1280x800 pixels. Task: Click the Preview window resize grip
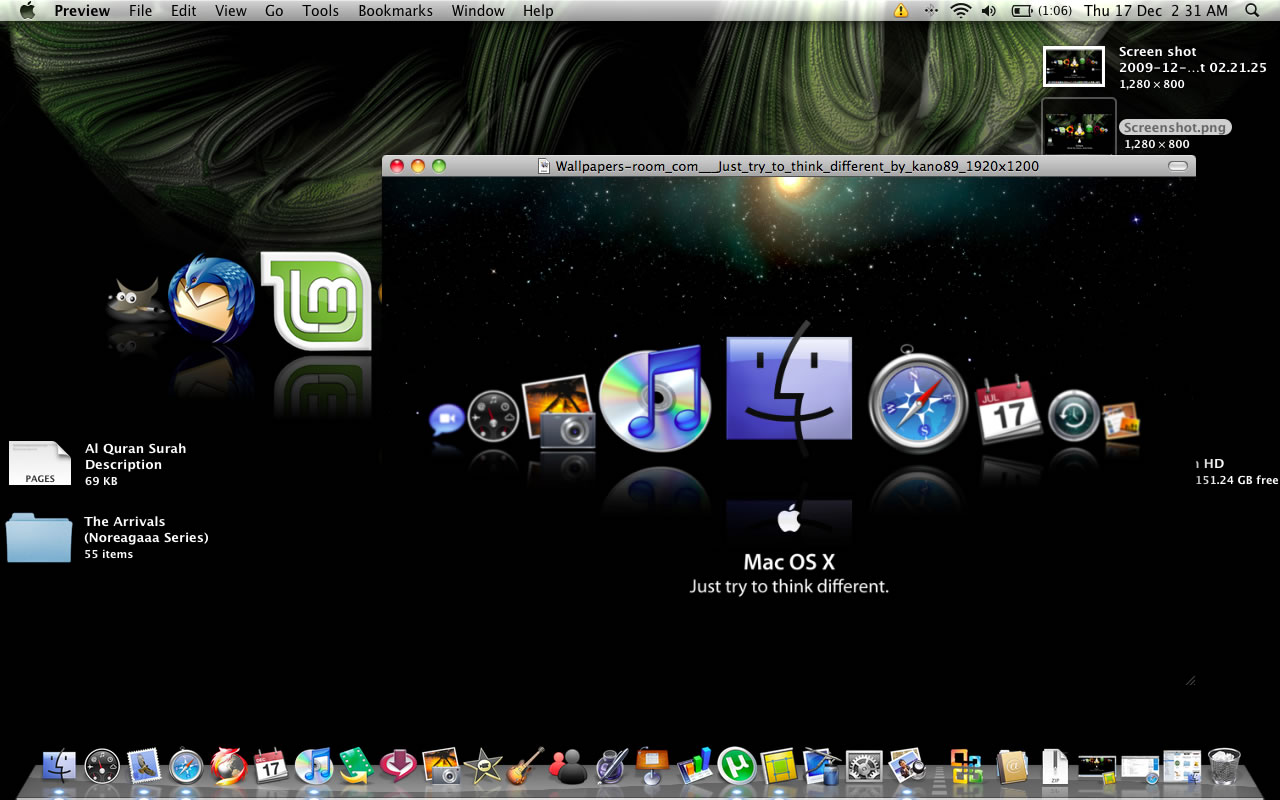(1189, 680)
